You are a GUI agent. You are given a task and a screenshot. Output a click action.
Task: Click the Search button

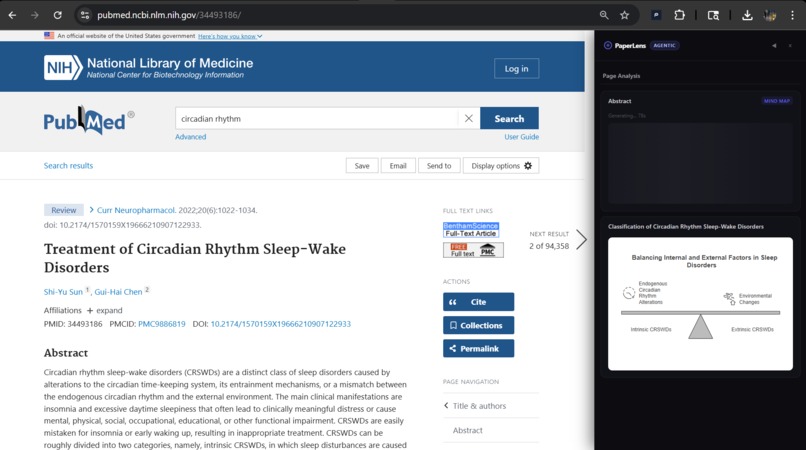point(509,118)
